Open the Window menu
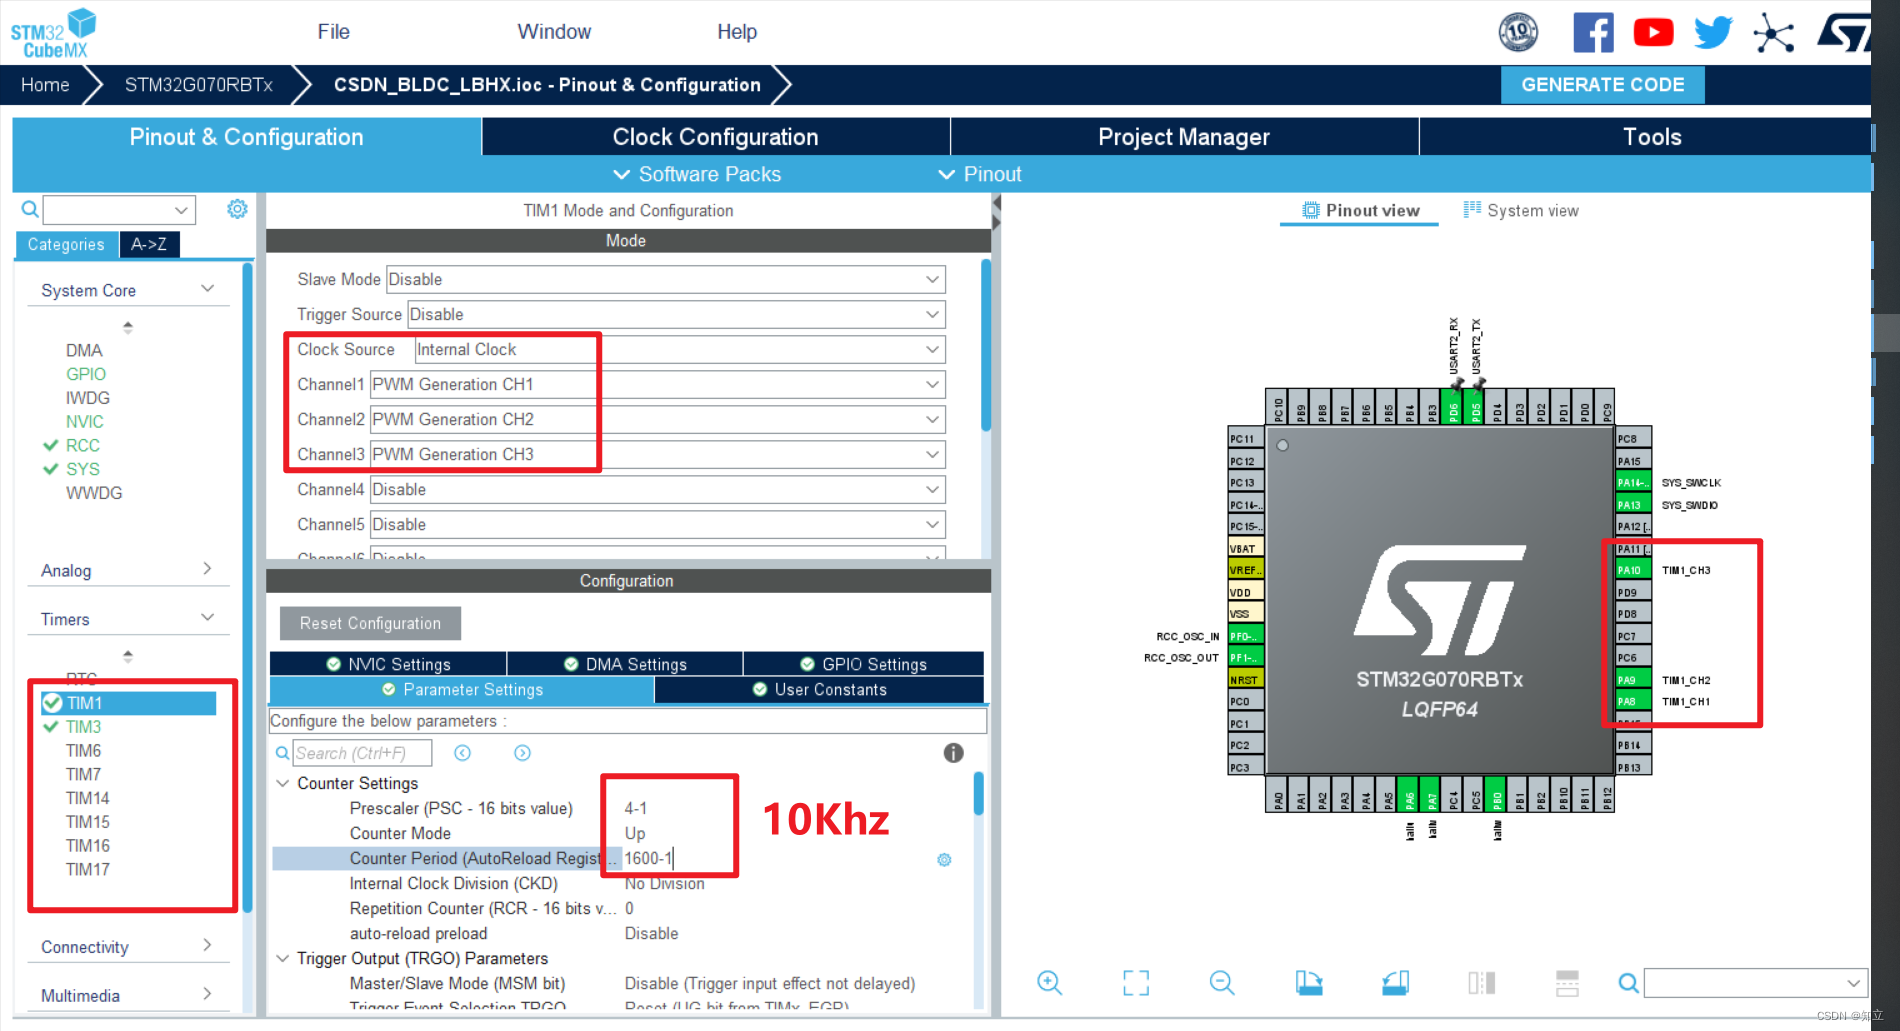 pyautogui.click(x=554, y=32)
